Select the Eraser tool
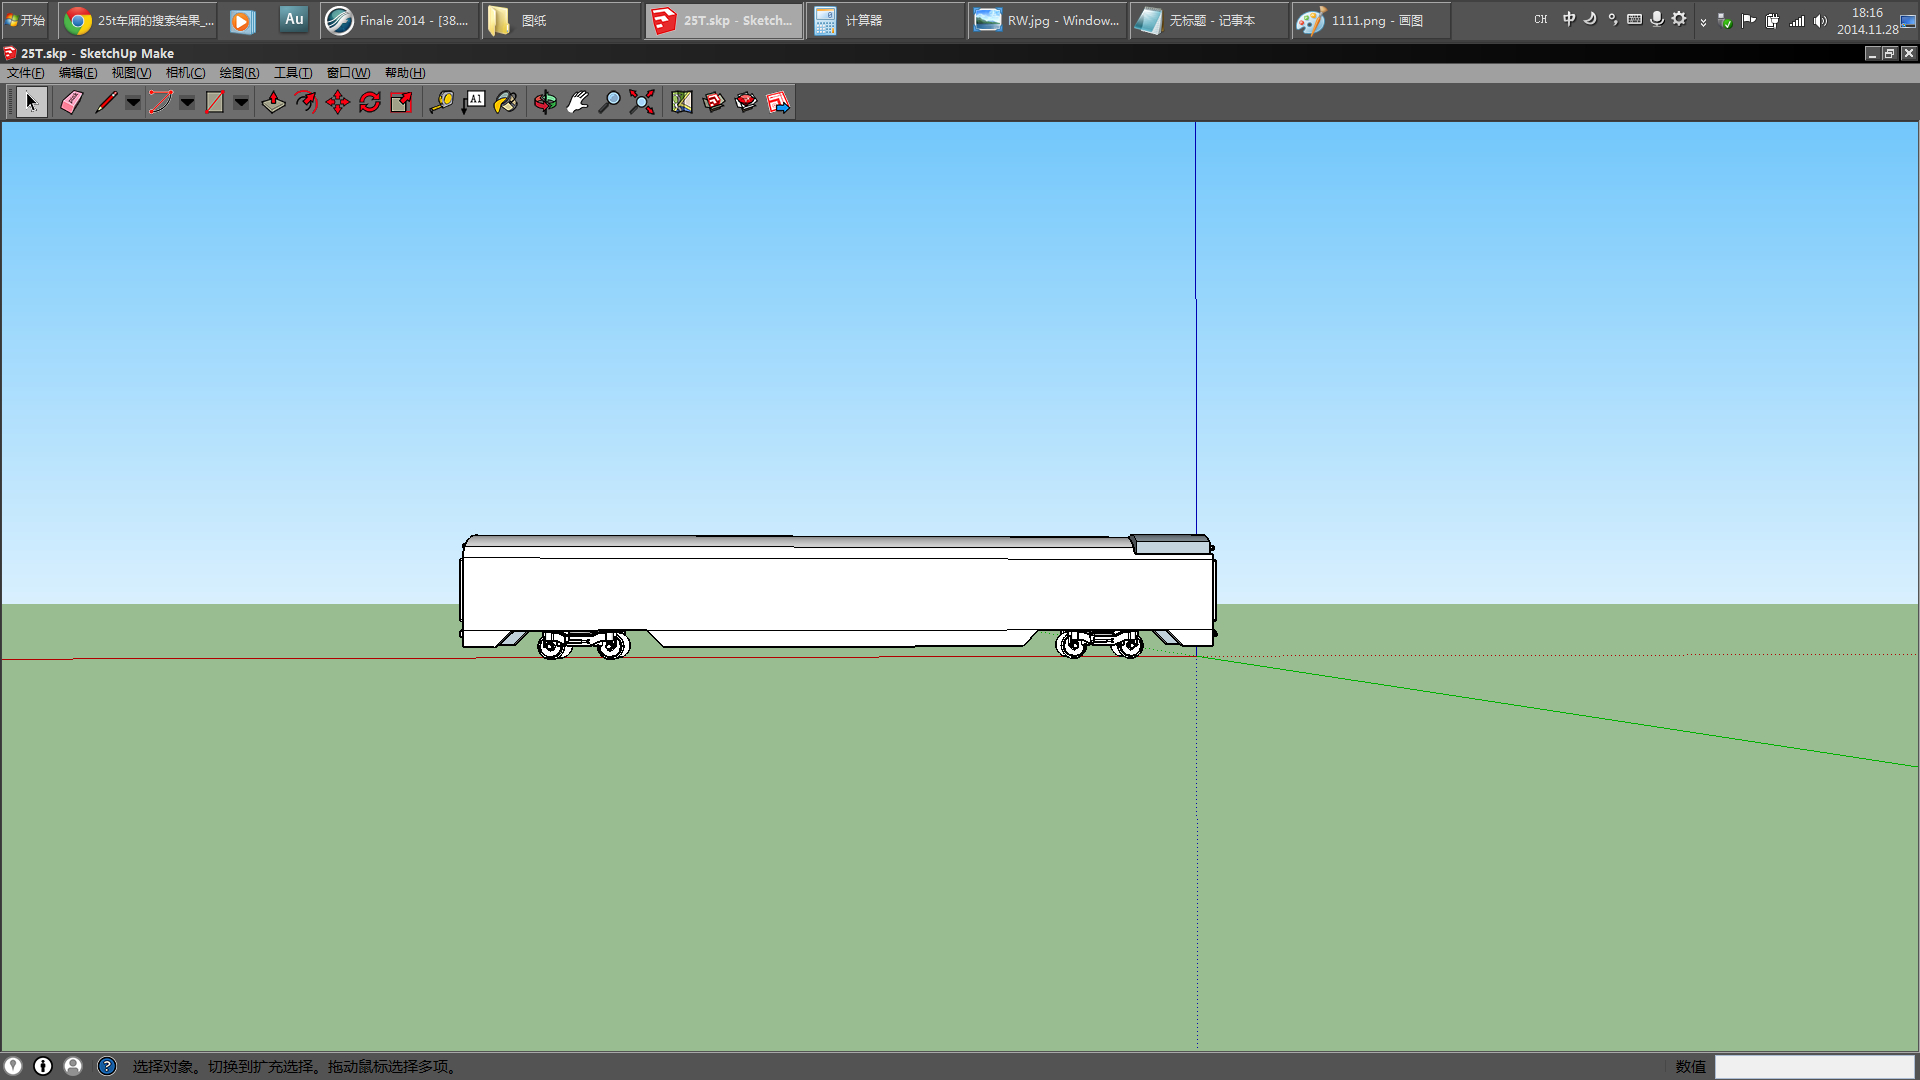 click(71, 102)
